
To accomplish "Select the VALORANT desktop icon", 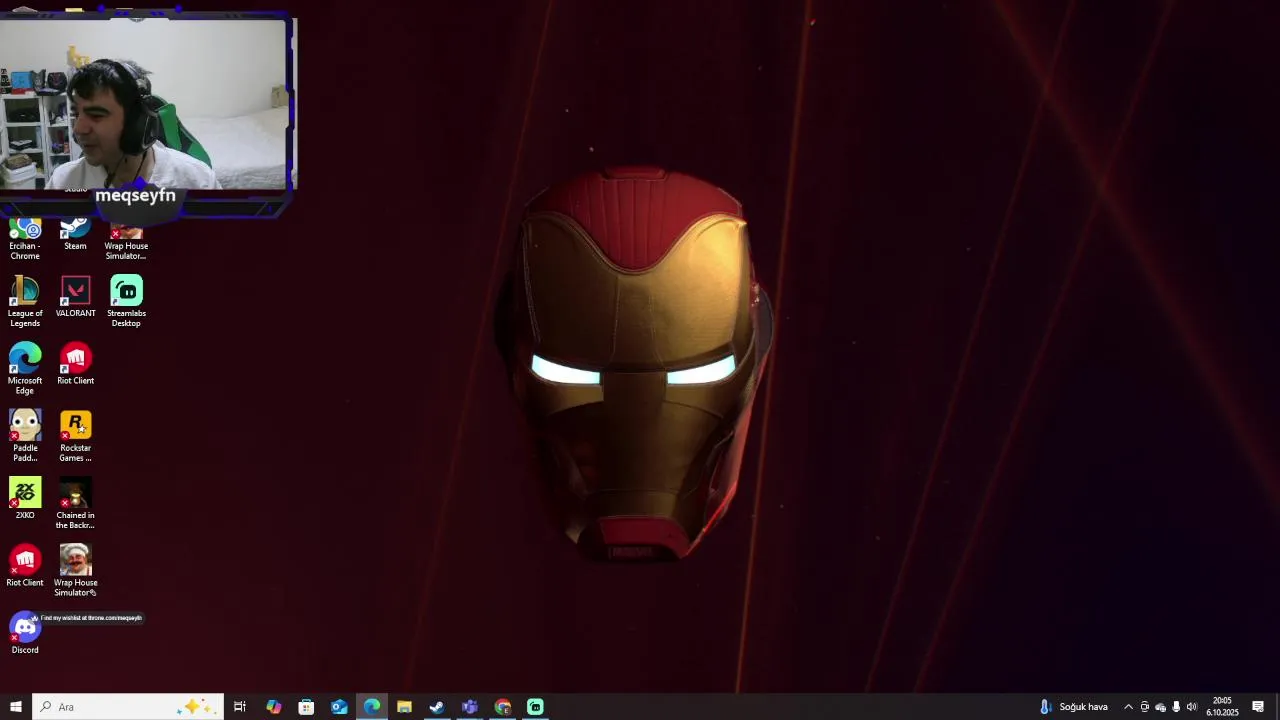I will point(75,297).
